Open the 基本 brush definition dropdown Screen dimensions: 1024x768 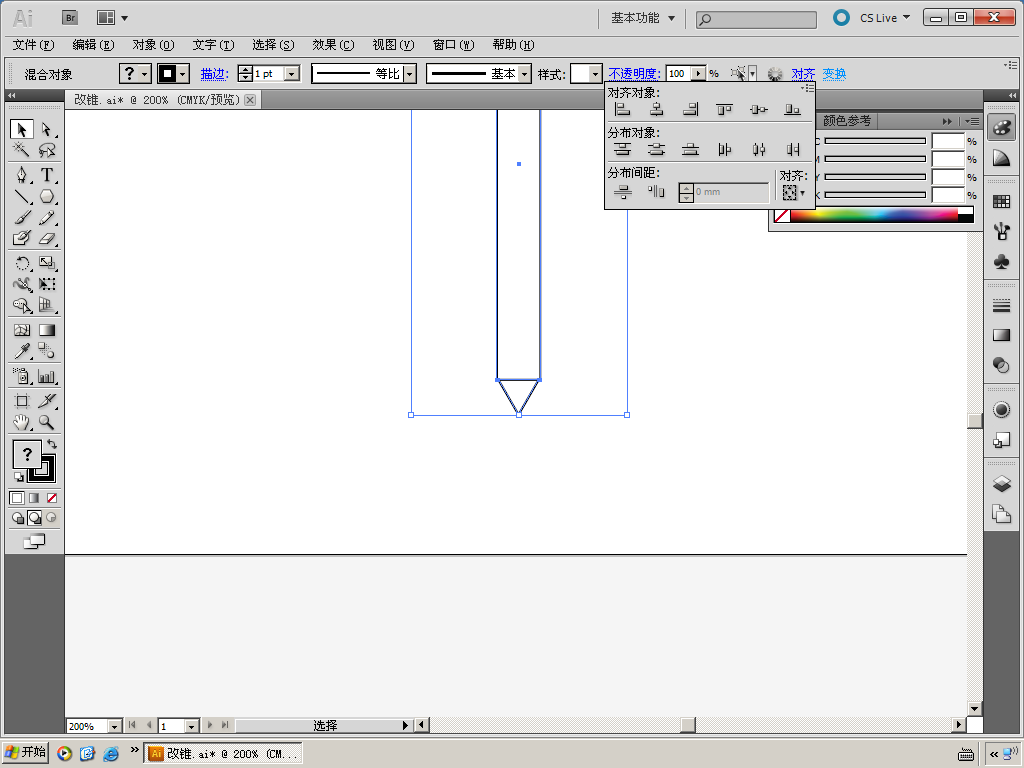click(525, 74)
